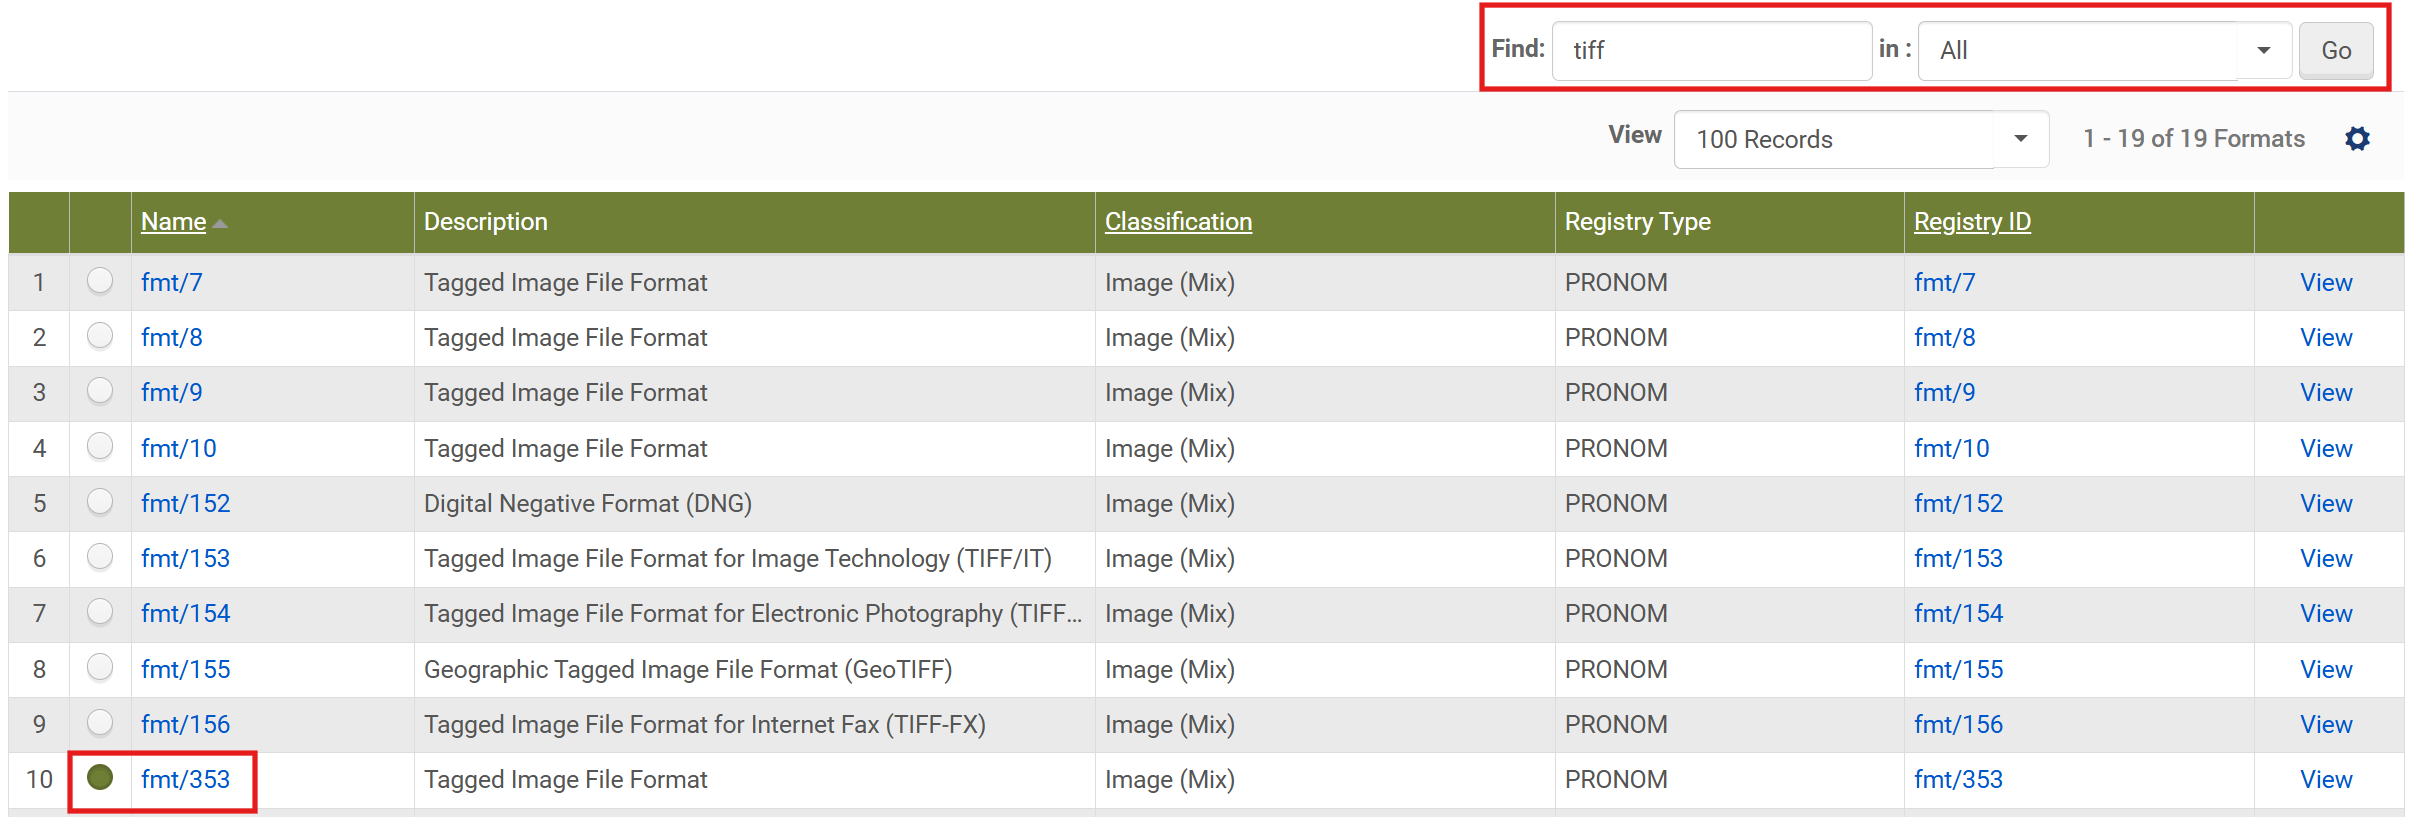Sort by the Classification column header
The image size is (2422, 817).
1177,222
